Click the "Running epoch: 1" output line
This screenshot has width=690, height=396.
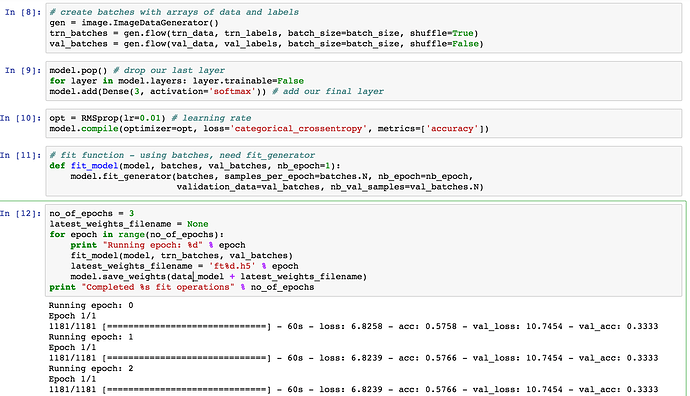[x=91, y=337]
